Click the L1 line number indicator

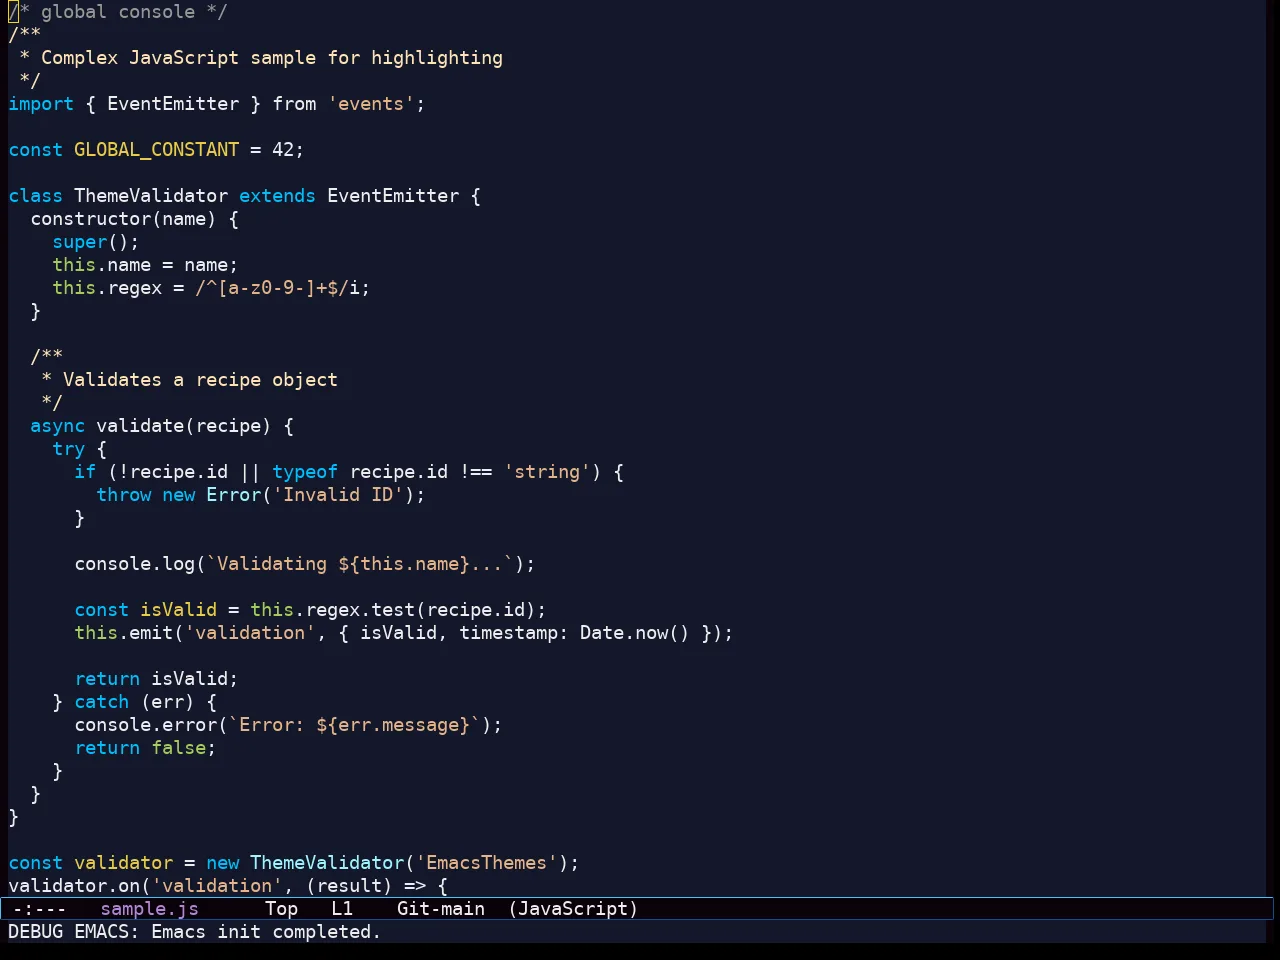(343, 909)
